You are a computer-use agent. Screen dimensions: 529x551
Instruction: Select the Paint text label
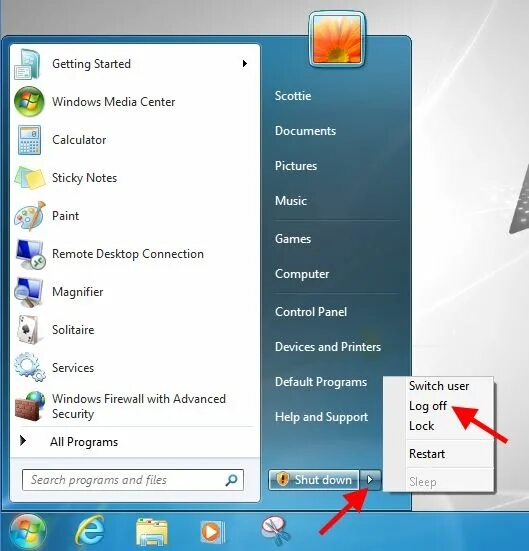[65, 216]
